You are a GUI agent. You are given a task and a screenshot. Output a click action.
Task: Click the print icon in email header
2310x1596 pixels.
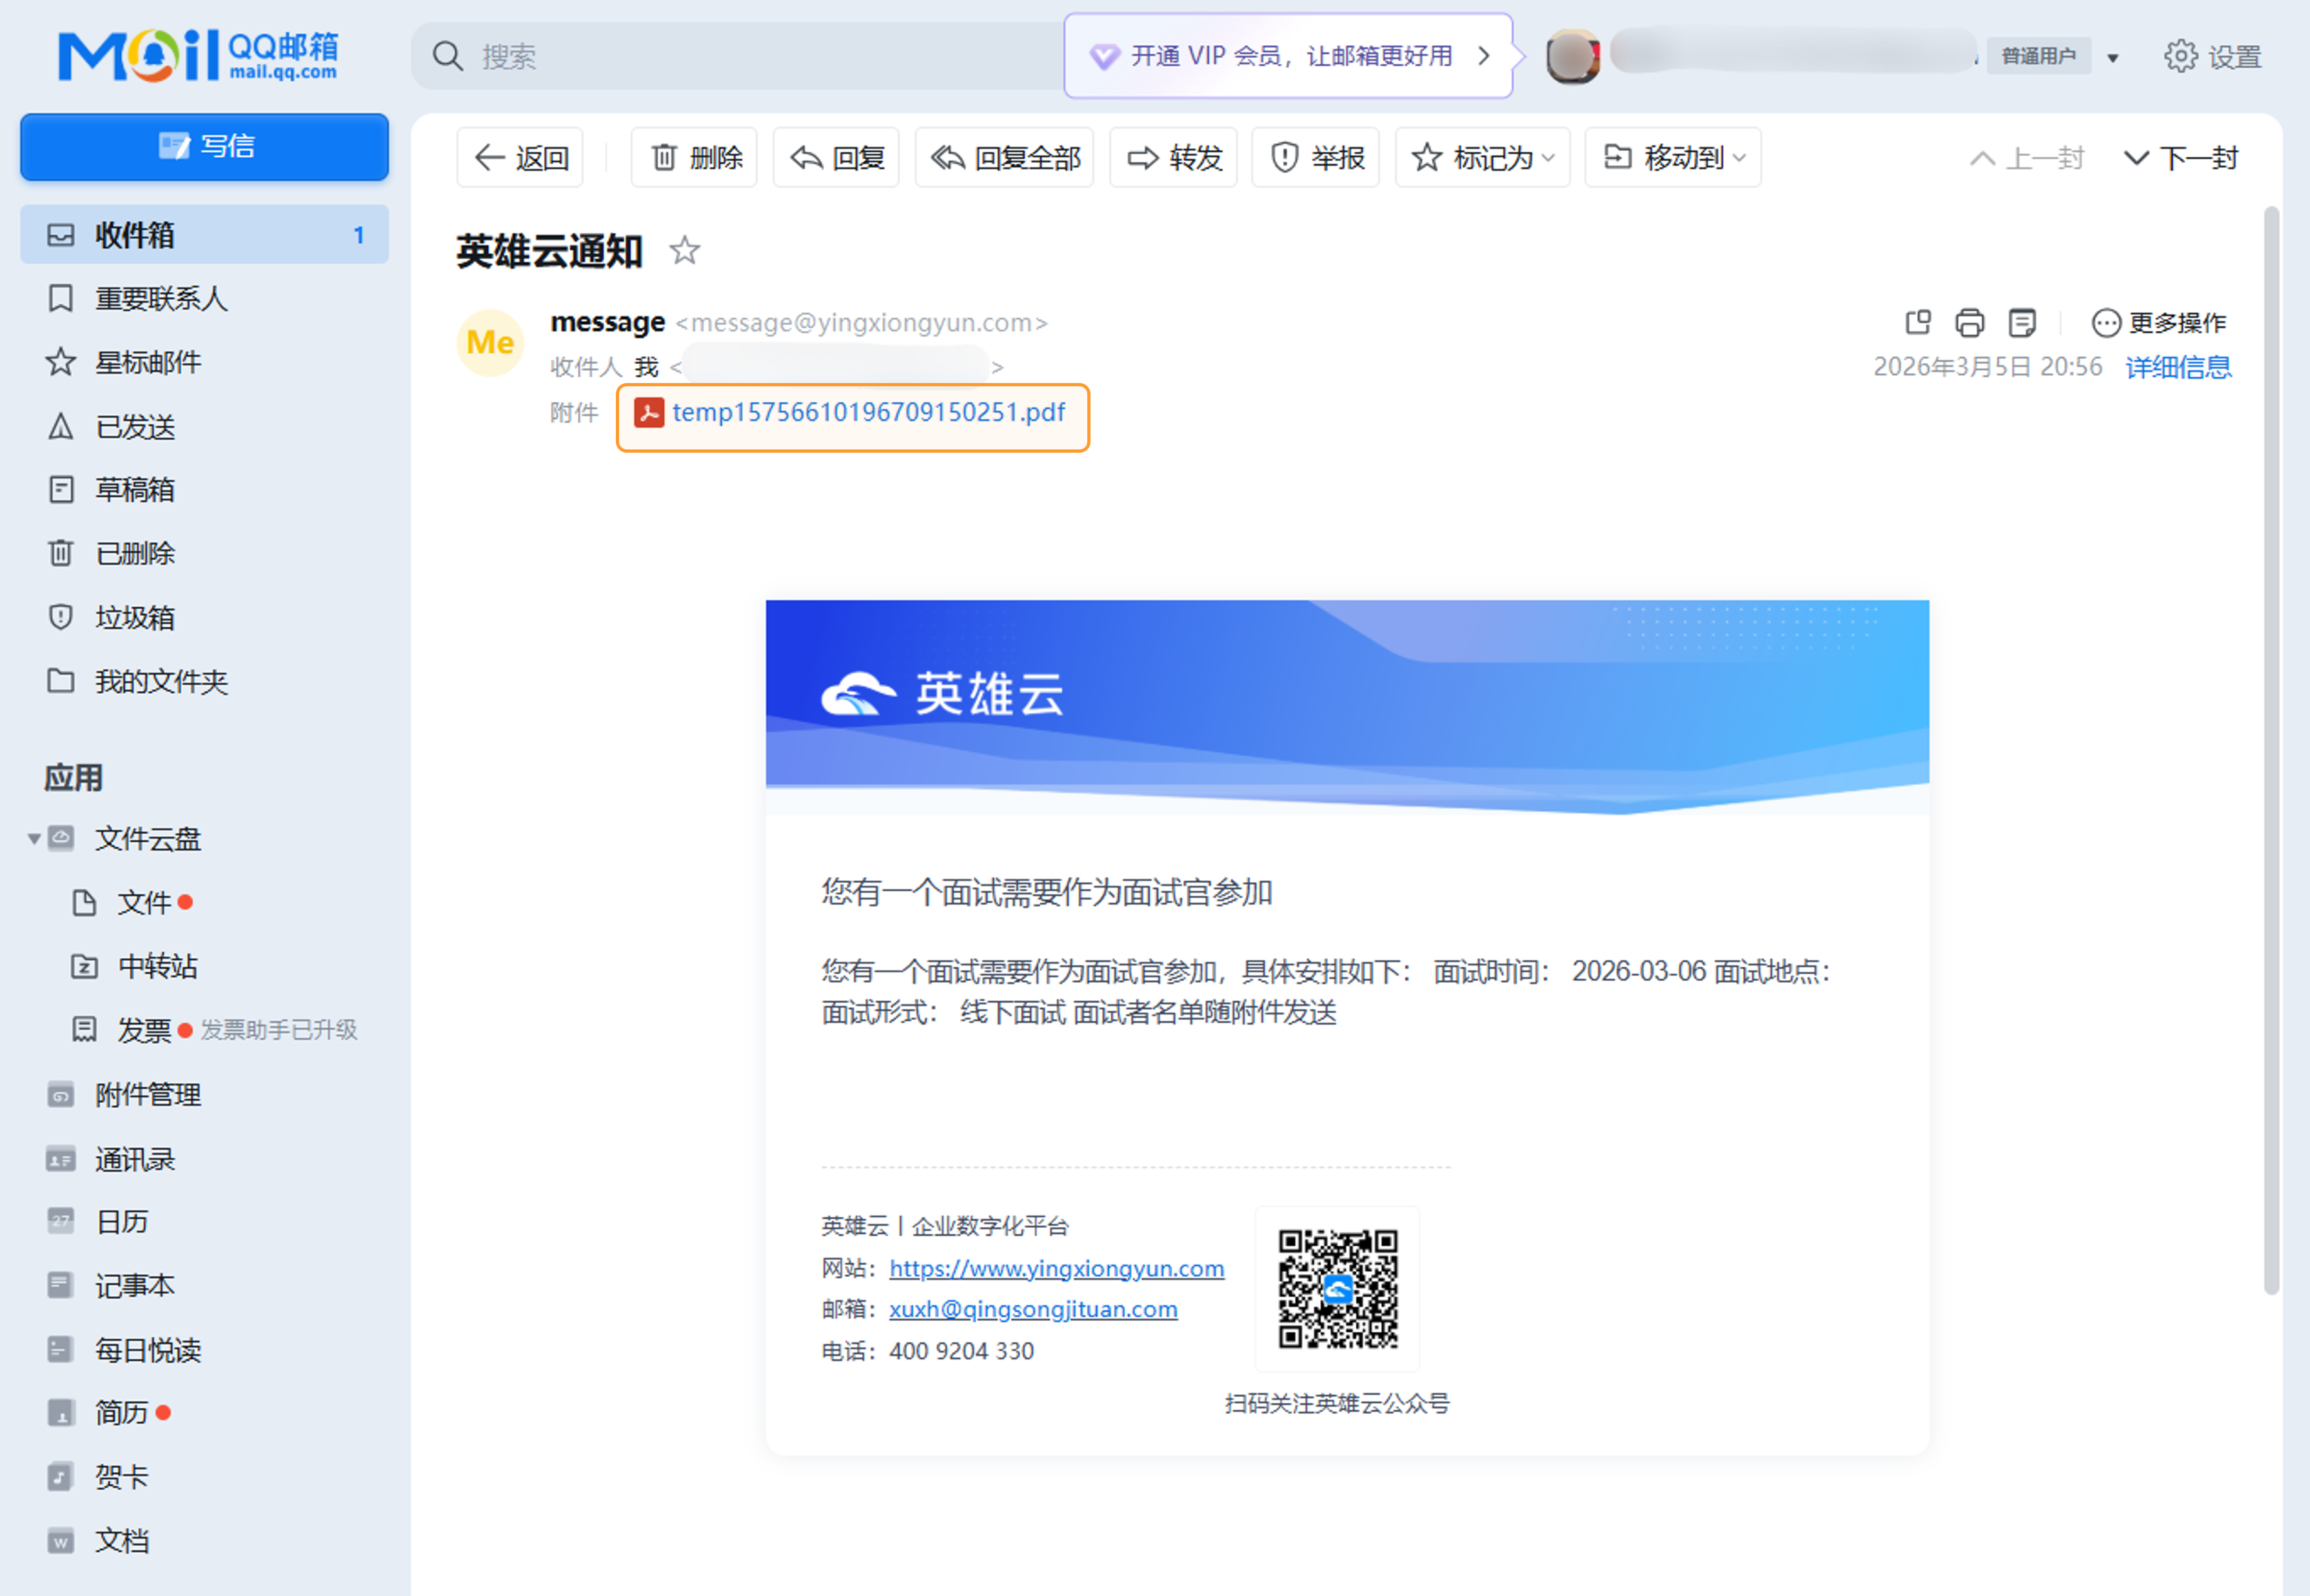pos(1969,323)
